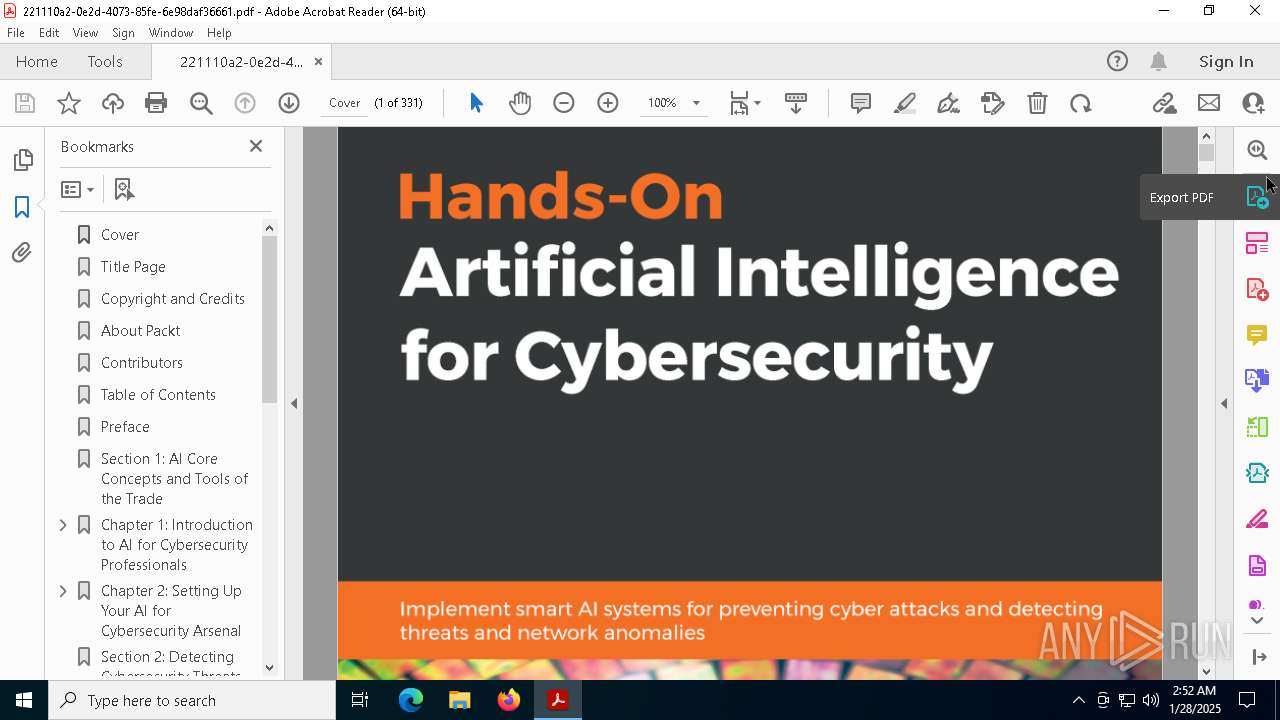Image resolution: width=1280 pixels, height=720 pixels.
Task: Toggle the Bookmarks panel icon
Action: click(22, 207)
